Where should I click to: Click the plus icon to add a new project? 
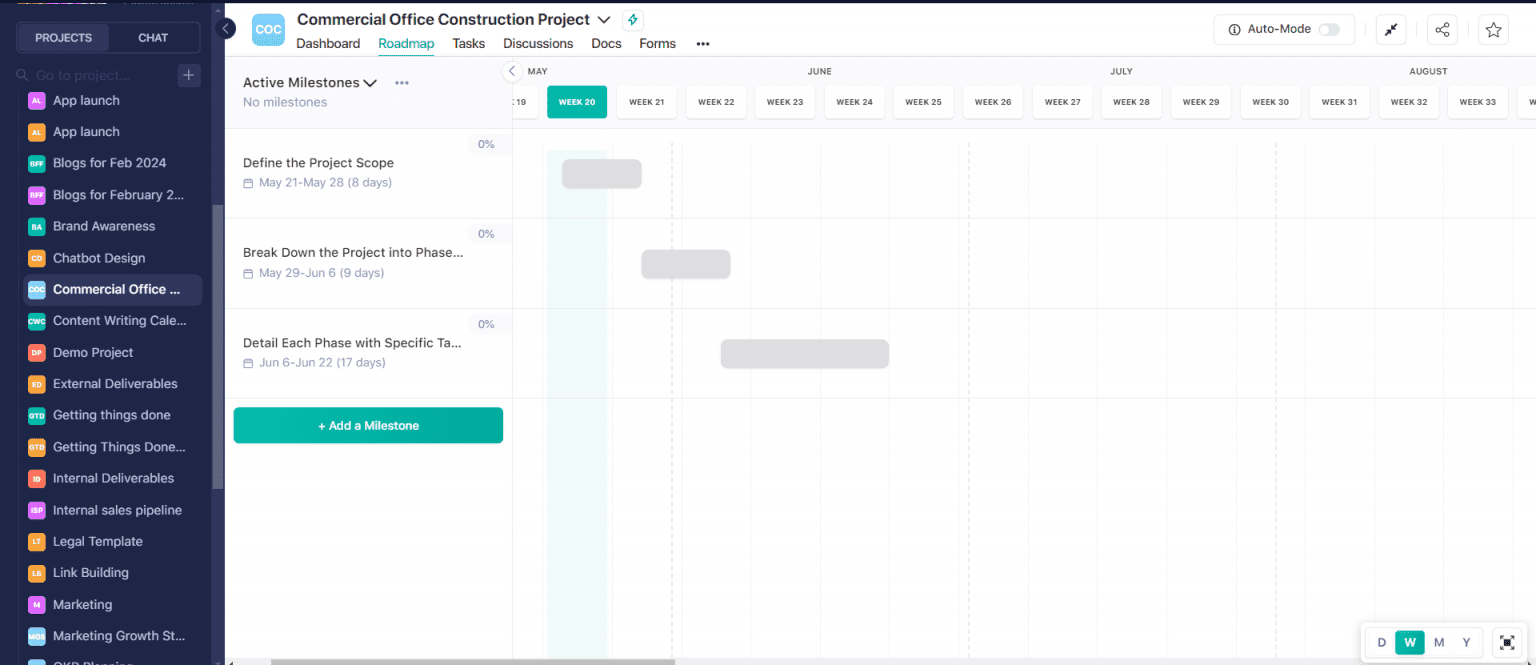[189, 75]
